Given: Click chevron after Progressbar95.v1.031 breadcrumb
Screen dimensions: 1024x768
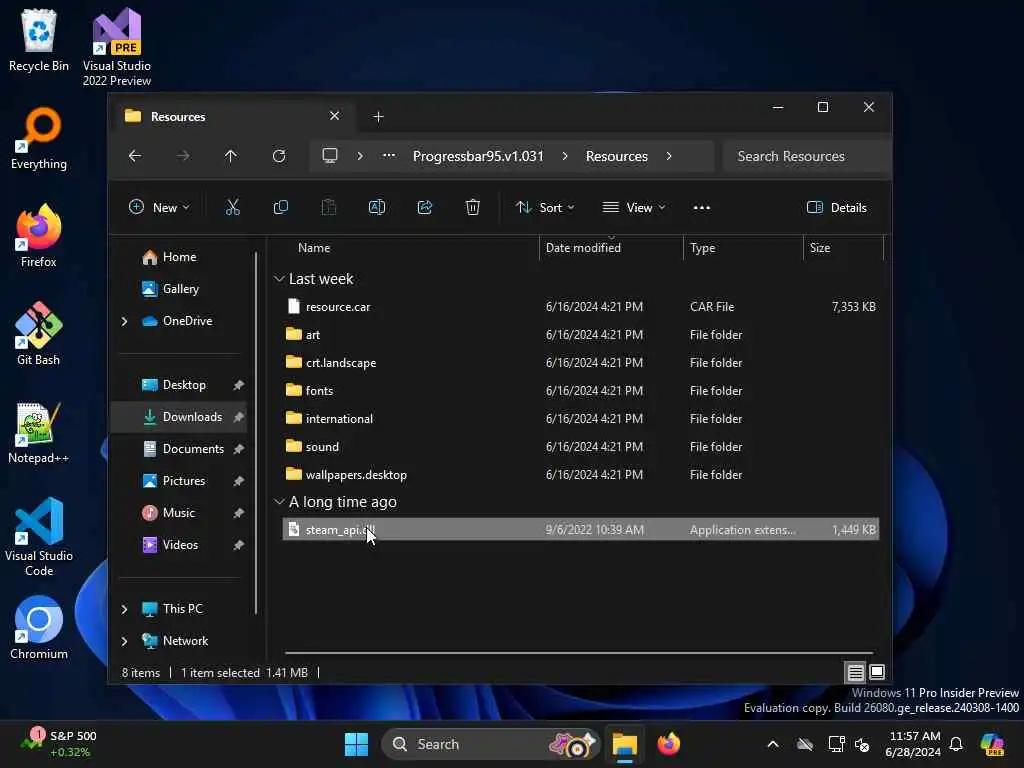Looking at the screenshot, I should tap(565, 156).
